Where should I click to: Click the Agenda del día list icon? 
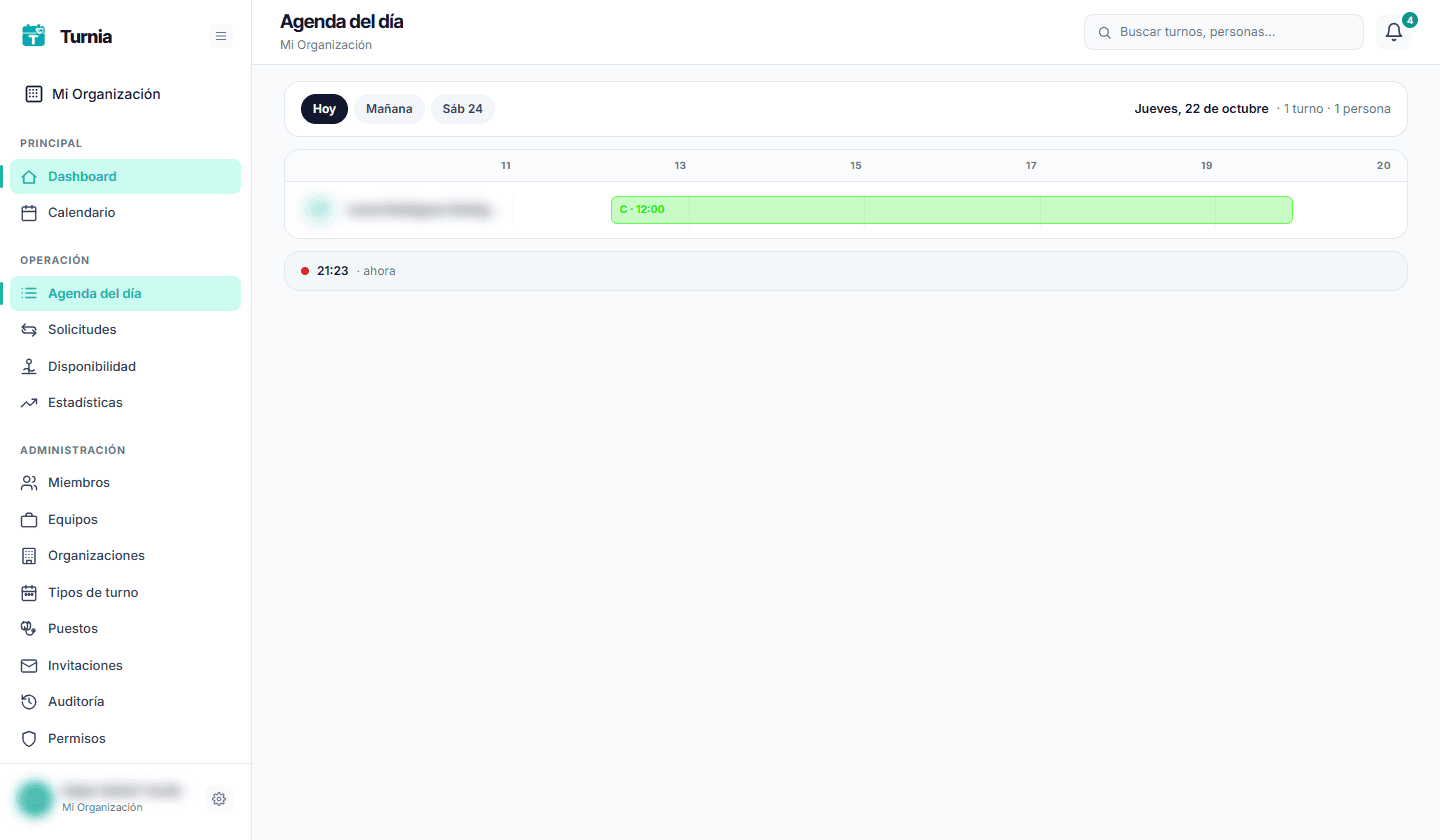pos(29,294)
